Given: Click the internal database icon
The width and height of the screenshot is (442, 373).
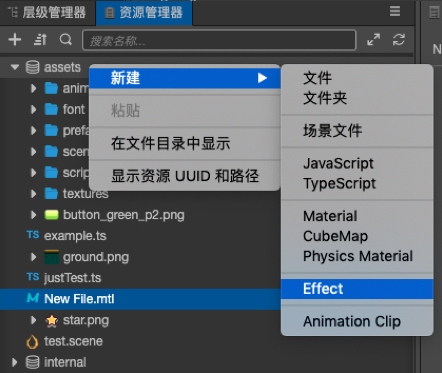Looking at the screenshot, I should [32, 362].
